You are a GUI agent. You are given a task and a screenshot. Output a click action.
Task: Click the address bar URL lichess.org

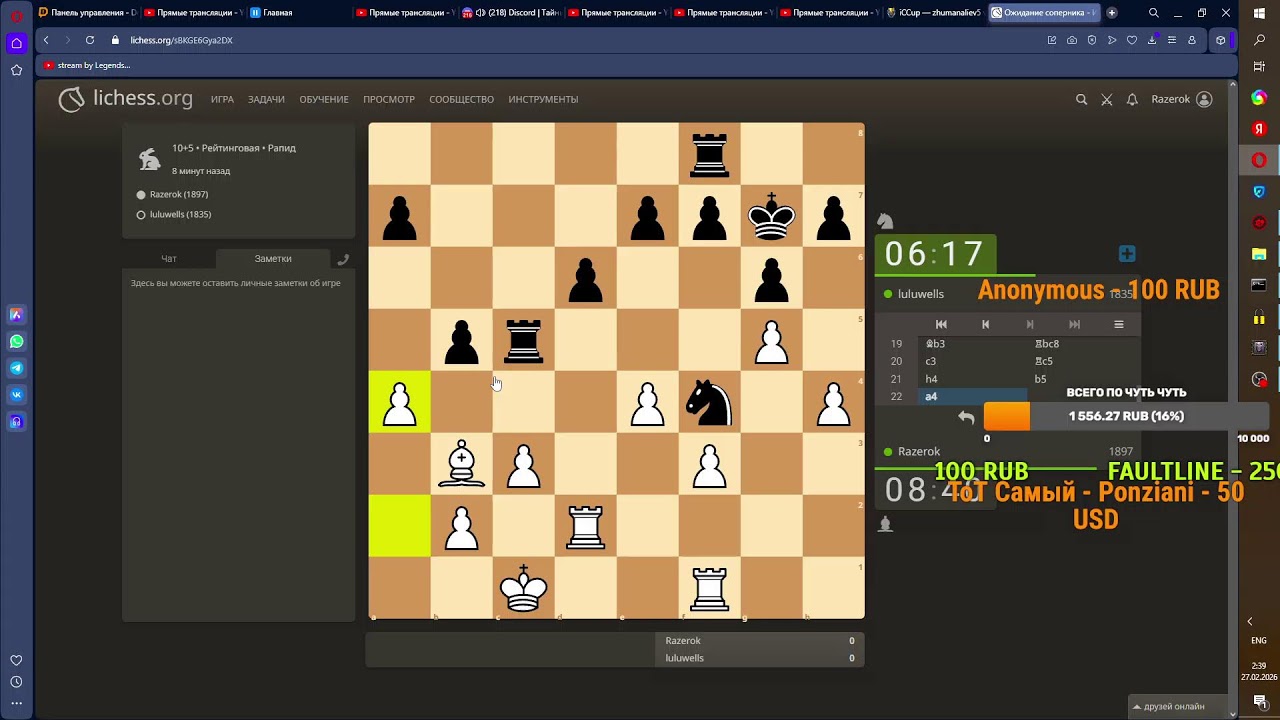[x=181, y=40]
